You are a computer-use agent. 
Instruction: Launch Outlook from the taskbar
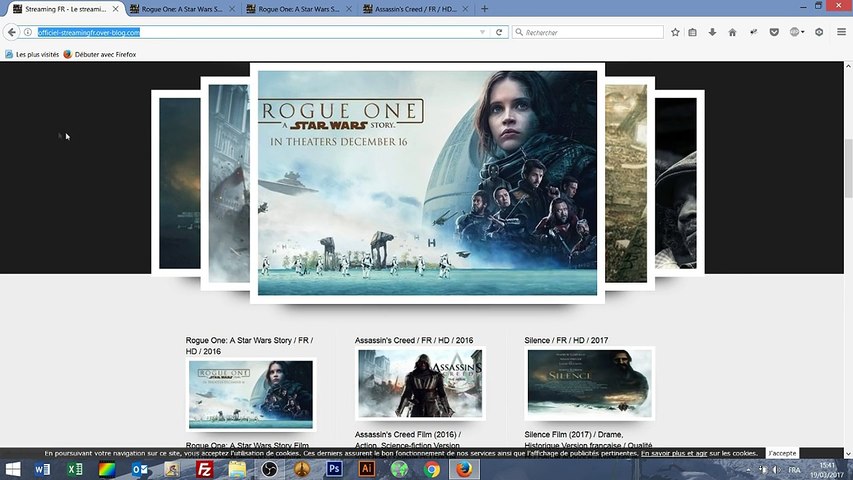point(140,469)
